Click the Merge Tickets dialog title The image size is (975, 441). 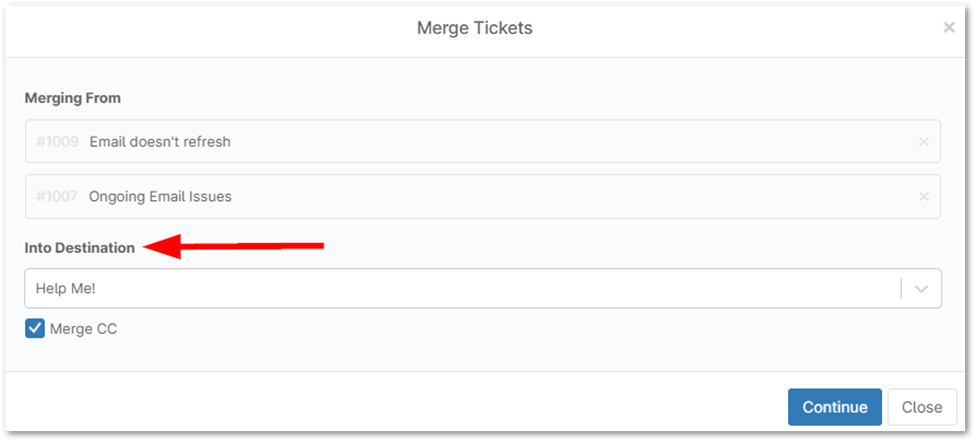click(x=474, y=28)
